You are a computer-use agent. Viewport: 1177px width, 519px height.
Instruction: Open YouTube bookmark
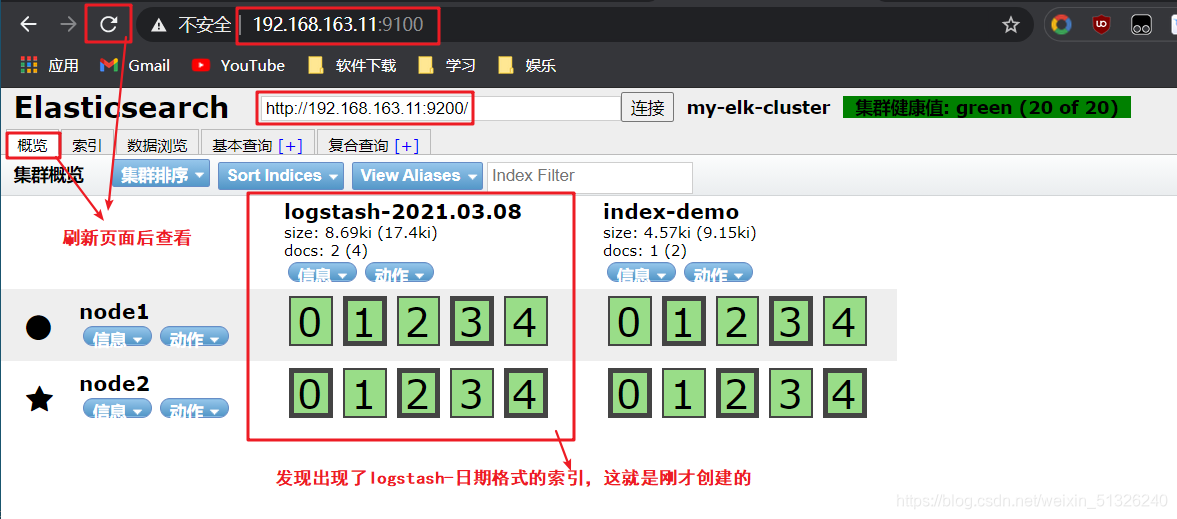pyautogui.click(x=239, y=65)
